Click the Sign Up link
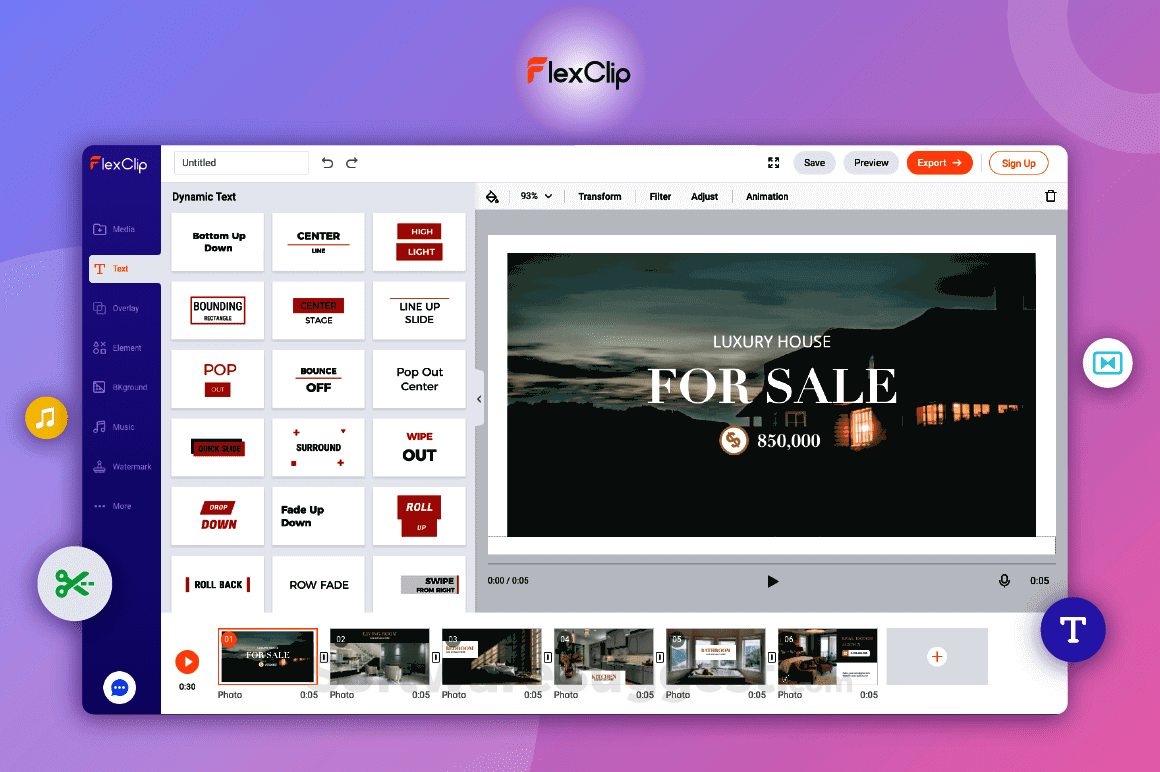Screen dimensions: 1160x772 [1018, 162]
